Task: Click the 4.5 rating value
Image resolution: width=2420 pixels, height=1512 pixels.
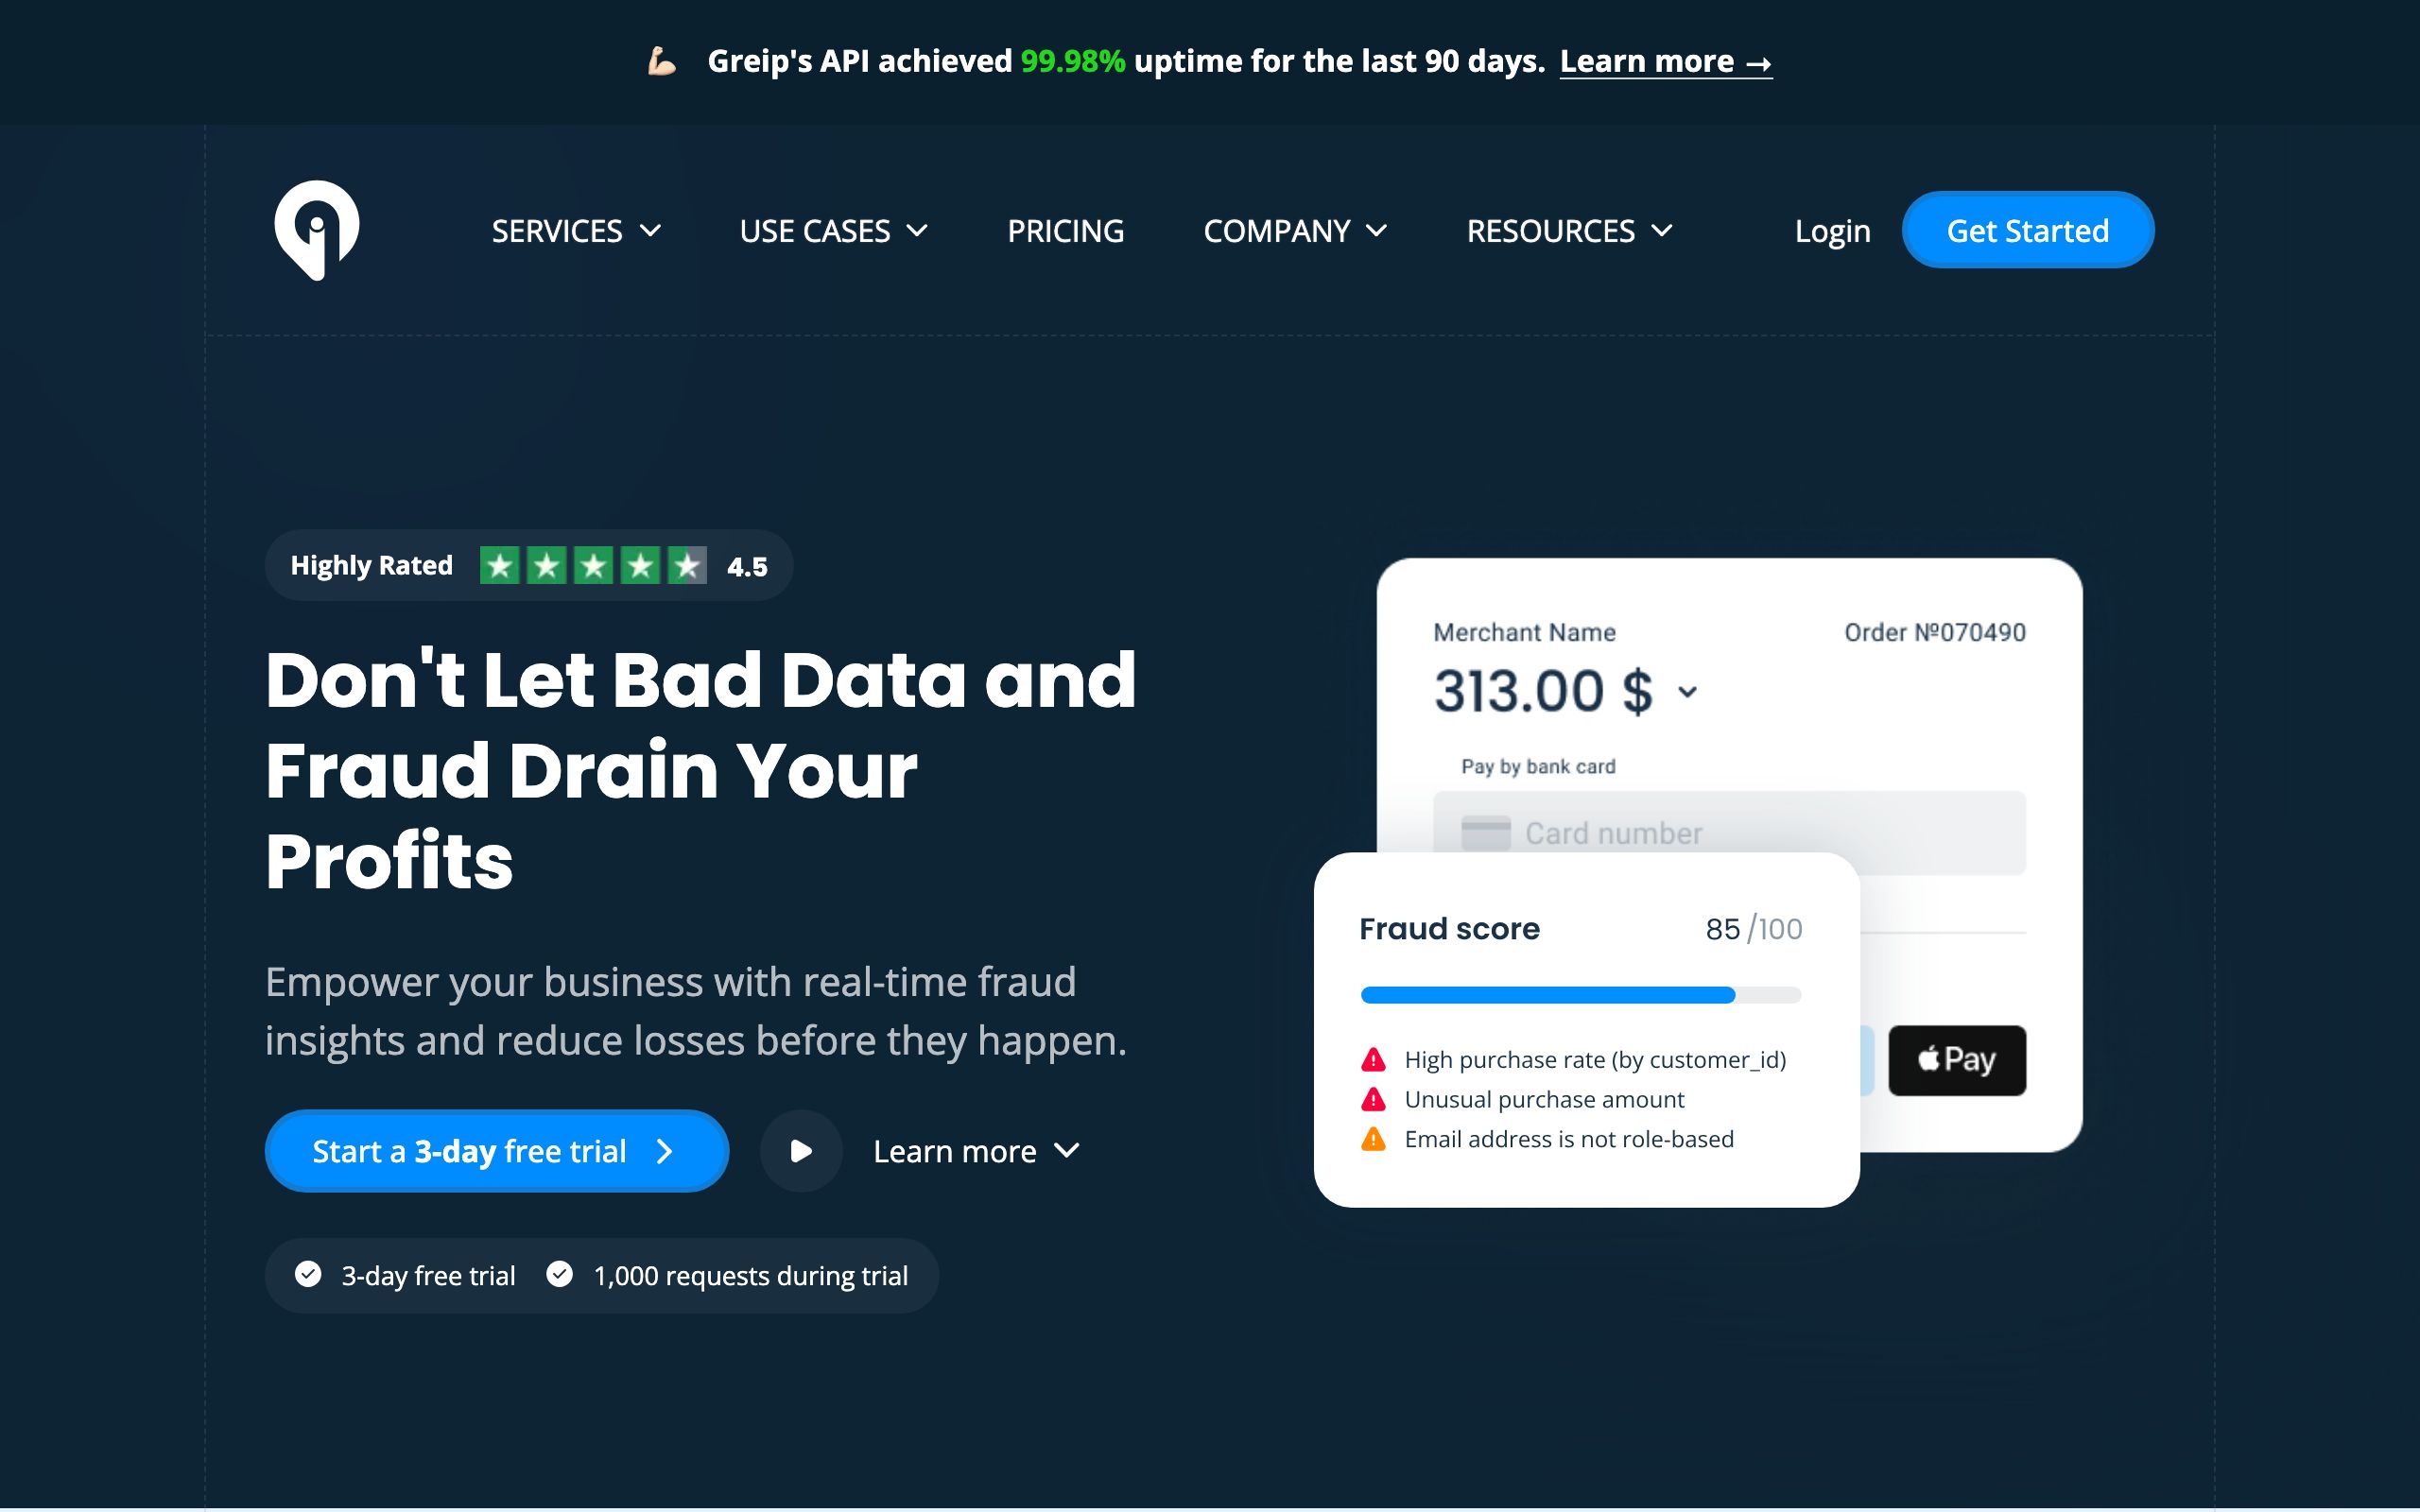Action: point(747,567)
